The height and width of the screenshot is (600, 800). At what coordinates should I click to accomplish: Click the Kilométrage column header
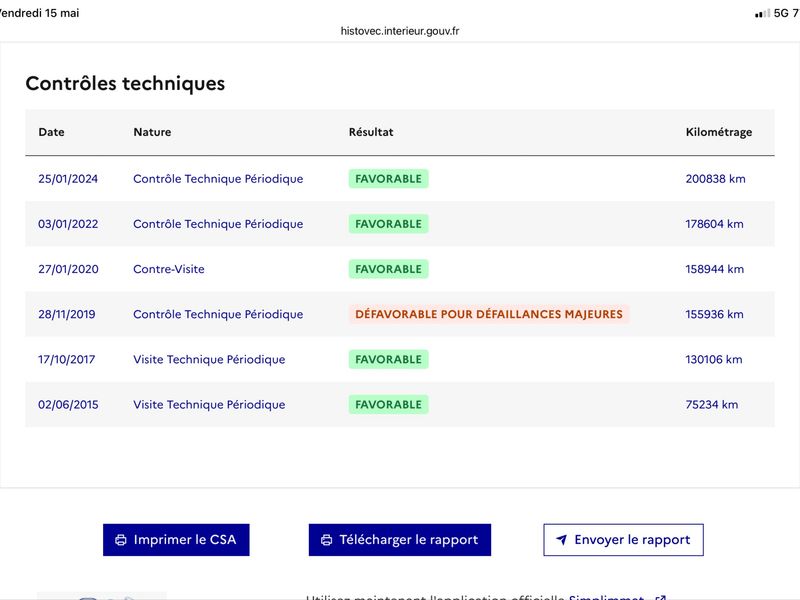tap(718, 132)
